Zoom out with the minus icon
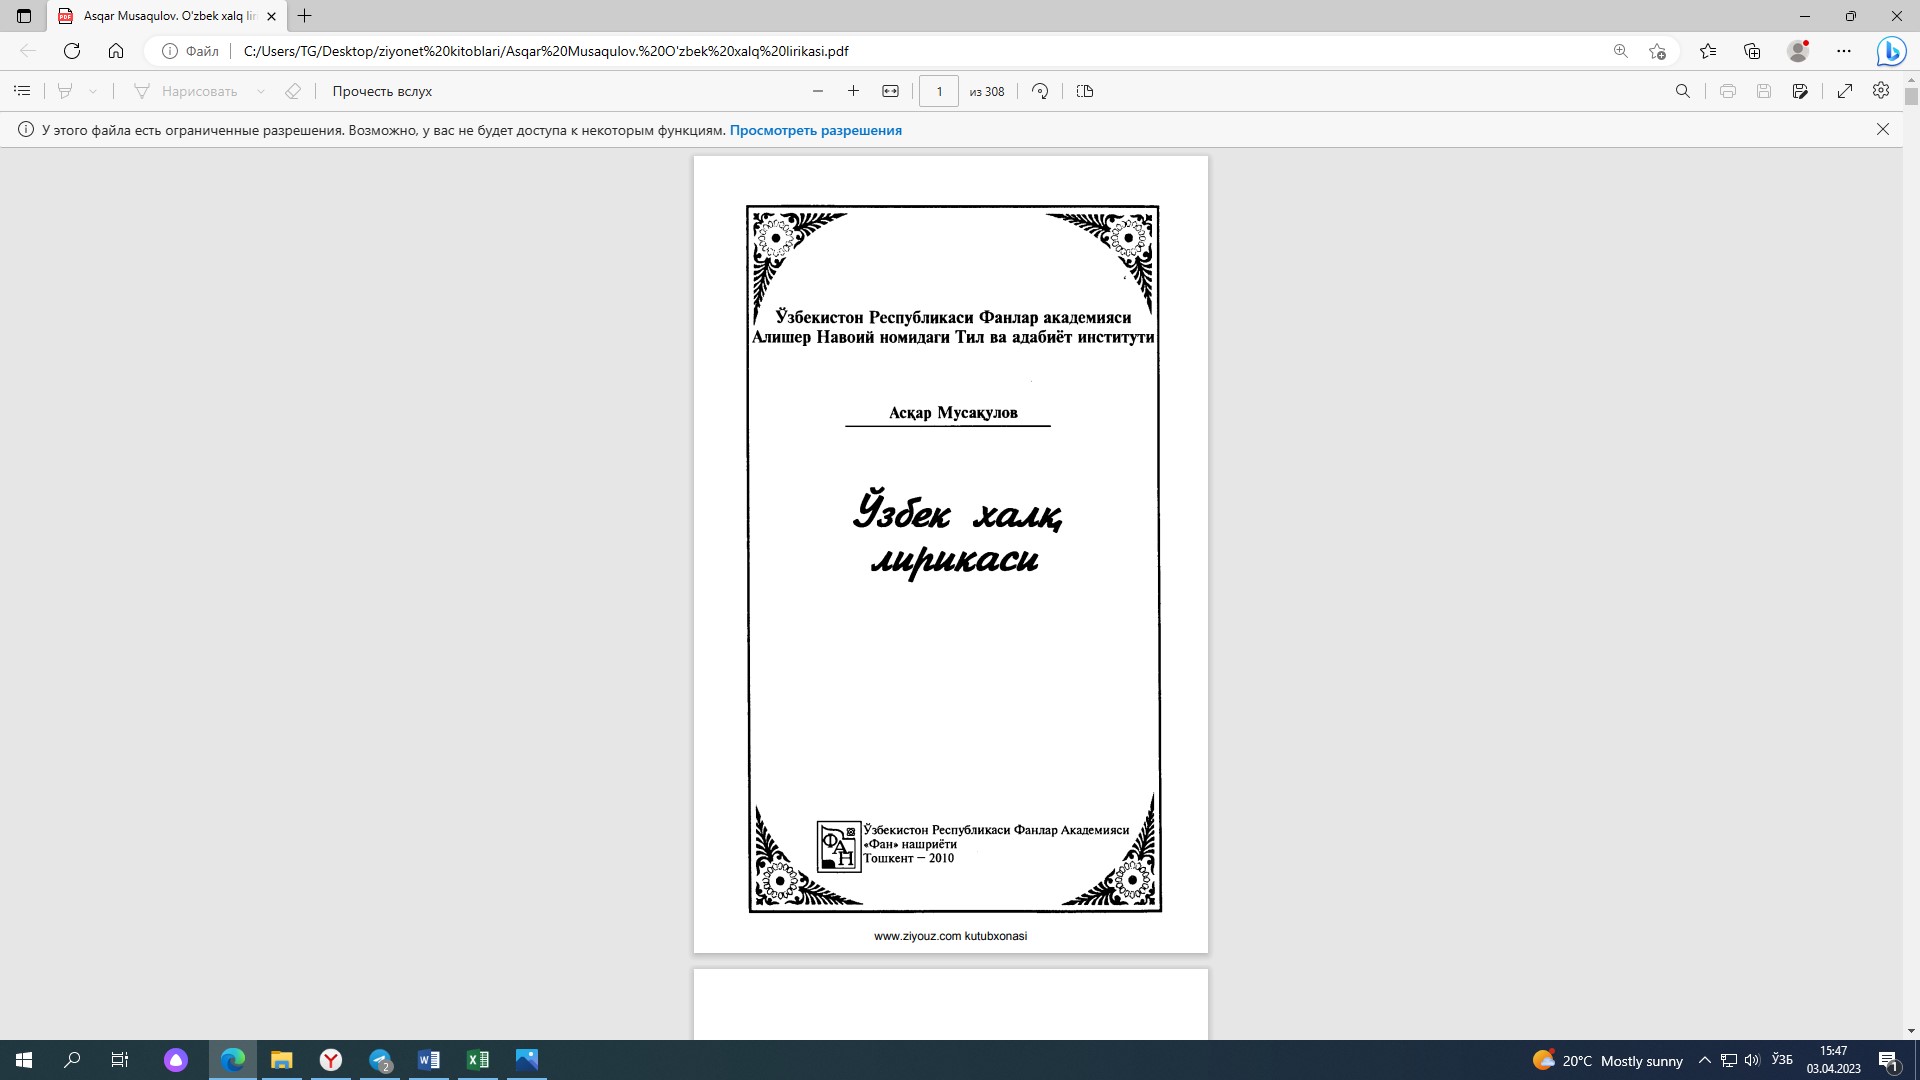Screen dimensions: 1920x1080 [x=818, y=91]
